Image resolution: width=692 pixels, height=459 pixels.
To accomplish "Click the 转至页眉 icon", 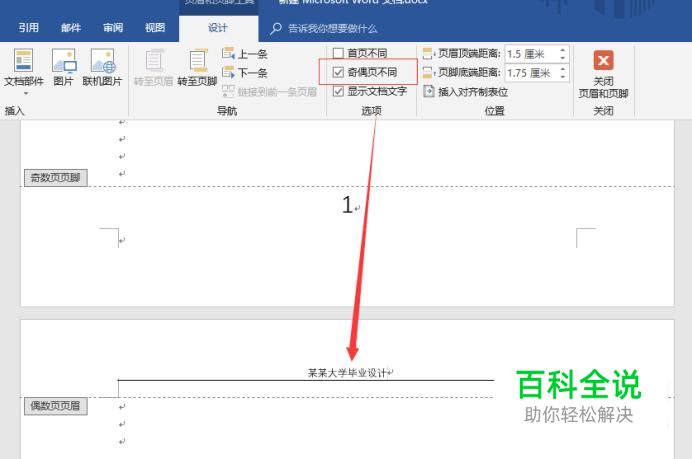I will (154, 60).
